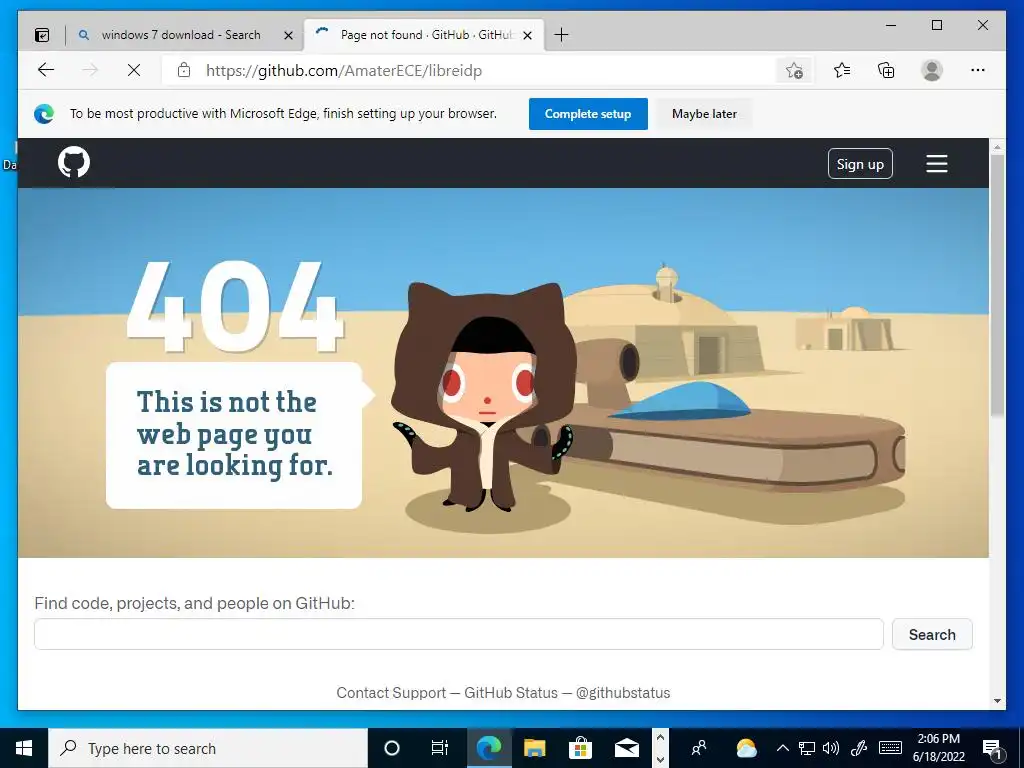The image size is (1024, 768).
Task: Open Microsoft Store from taskbar
Action: point(580,748)
